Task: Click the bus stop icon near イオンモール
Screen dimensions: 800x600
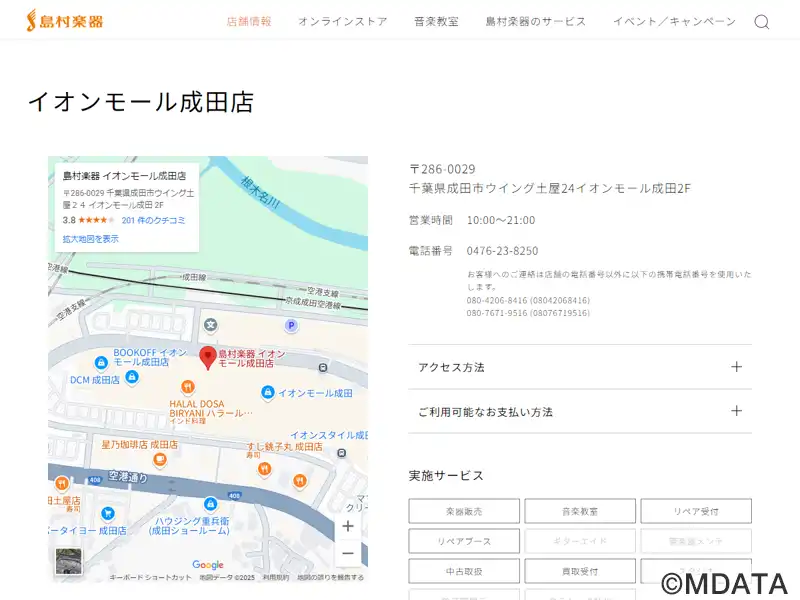Action: point(323,367)
